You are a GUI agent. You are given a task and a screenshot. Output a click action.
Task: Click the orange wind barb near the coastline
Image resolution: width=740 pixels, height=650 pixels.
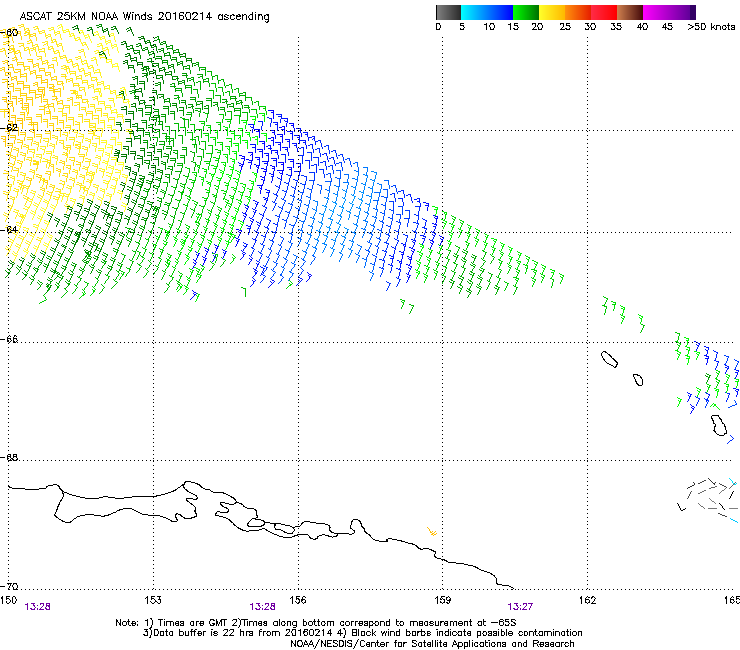(432, 532)
